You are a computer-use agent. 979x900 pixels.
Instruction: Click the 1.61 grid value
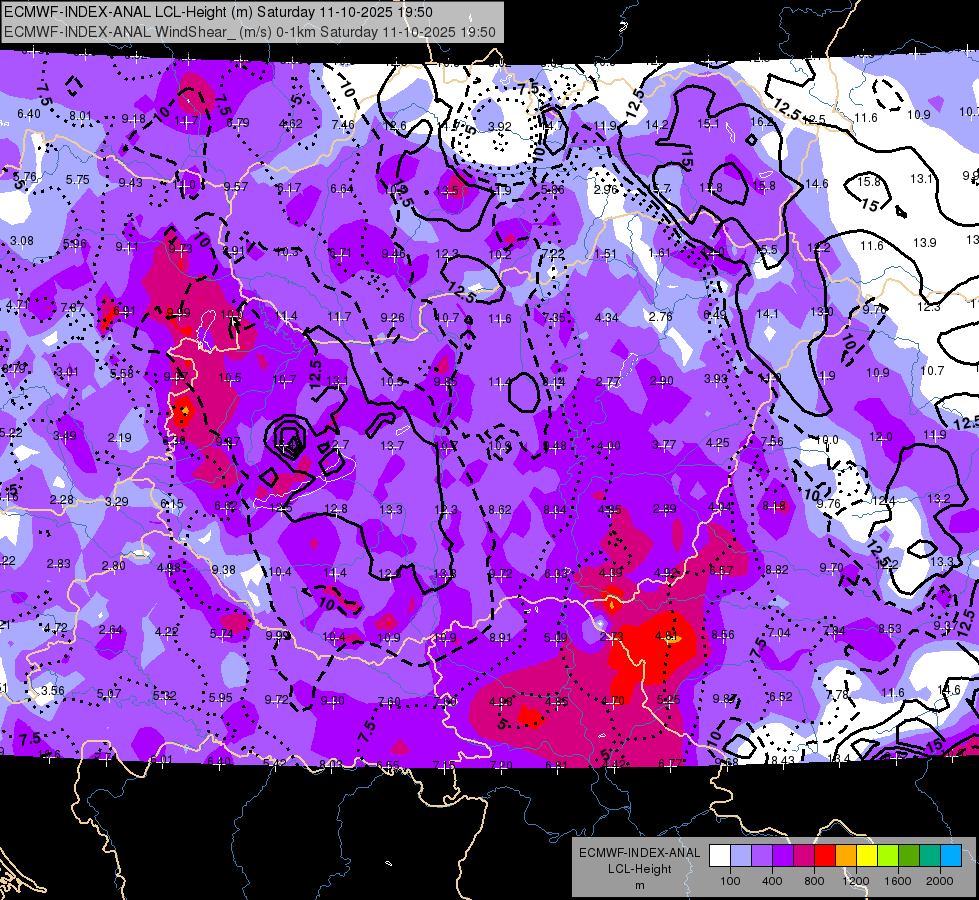pos(659,253)
